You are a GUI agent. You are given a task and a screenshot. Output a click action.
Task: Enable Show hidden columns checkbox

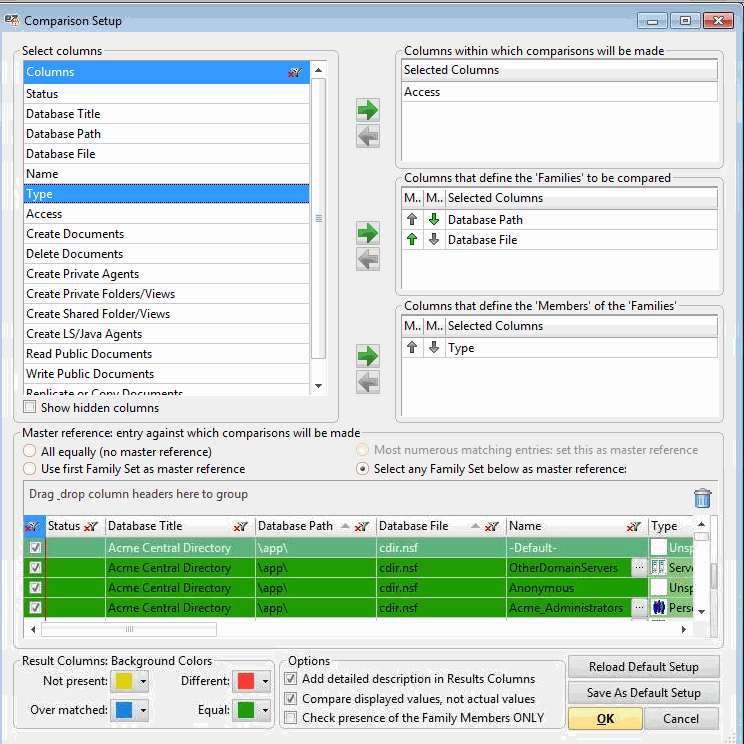(x=30, y=408)
